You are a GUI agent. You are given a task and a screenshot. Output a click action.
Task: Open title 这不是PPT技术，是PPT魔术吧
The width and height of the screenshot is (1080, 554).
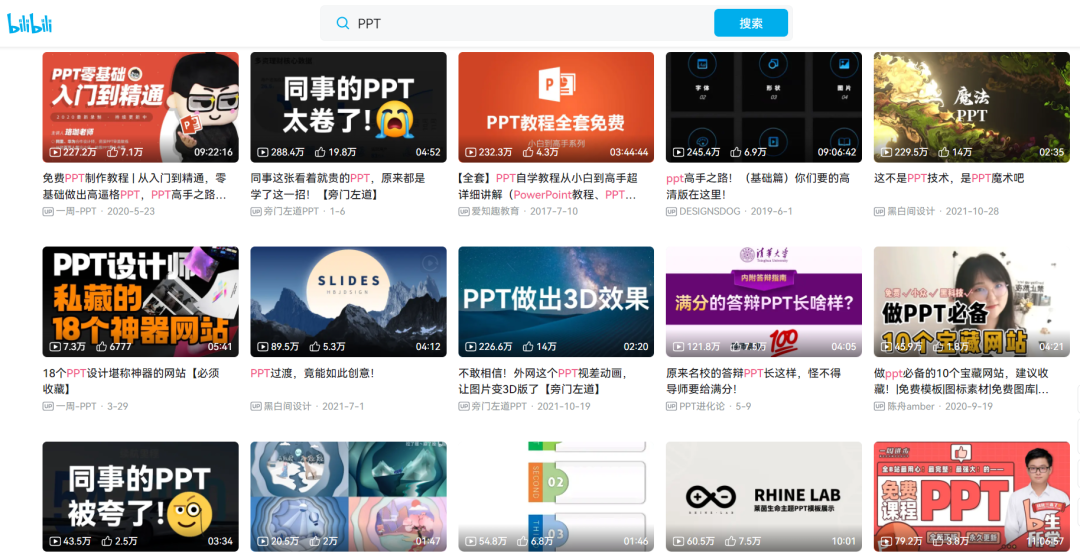point(948,178)
